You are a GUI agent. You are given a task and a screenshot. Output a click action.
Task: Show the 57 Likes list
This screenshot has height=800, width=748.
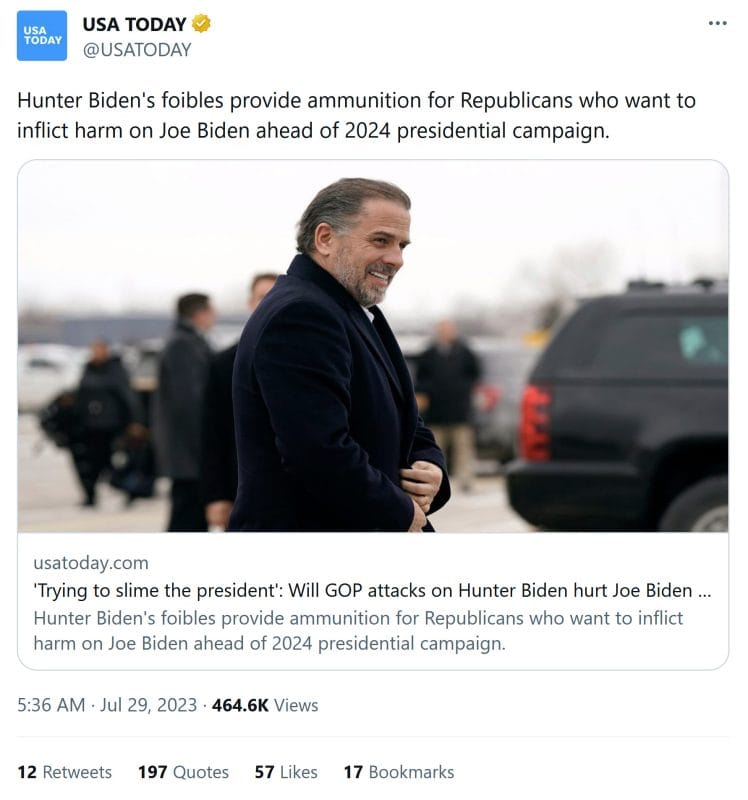tap(286, 772)
